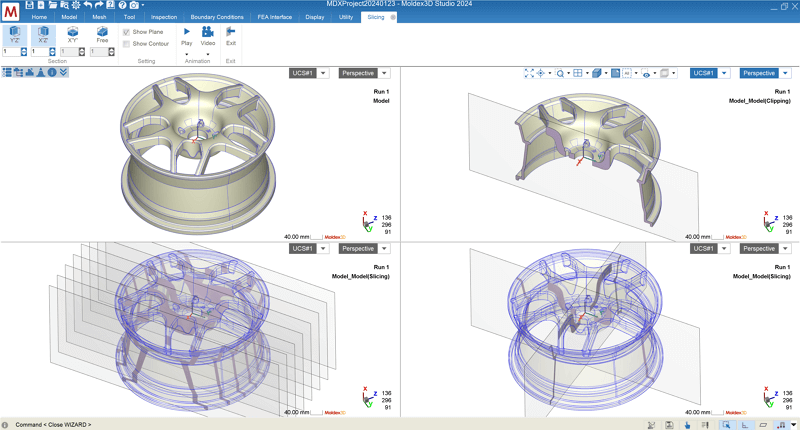Viewport: 800px width, 430px height.
Task: Toggle the eye visibility icon in view toolbar
Action: [x=647, y=73]
